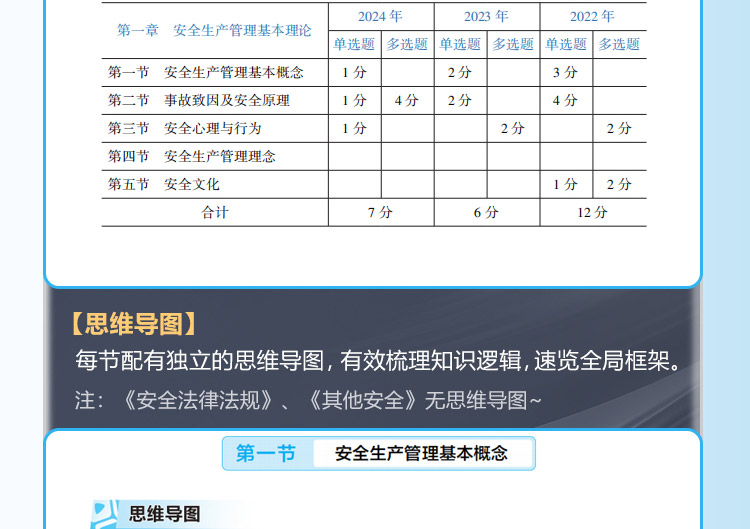
Task: Click the 7分 total for 2024
Action: click(x=380, y=212)
